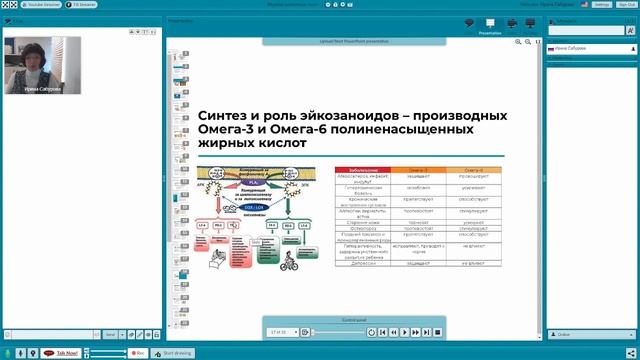Click the info round icon in top center

(x=335, y=4)
